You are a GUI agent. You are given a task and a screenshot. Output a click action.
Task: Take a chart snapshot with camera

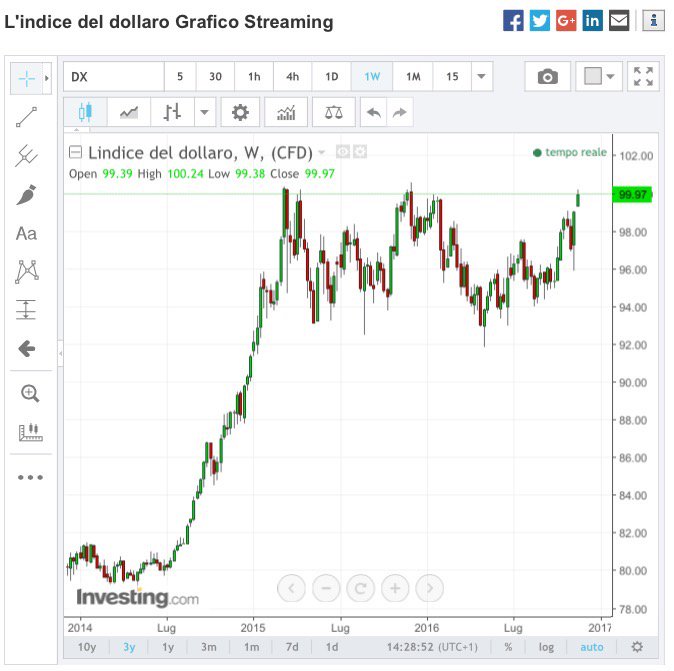tap(548, 77)
